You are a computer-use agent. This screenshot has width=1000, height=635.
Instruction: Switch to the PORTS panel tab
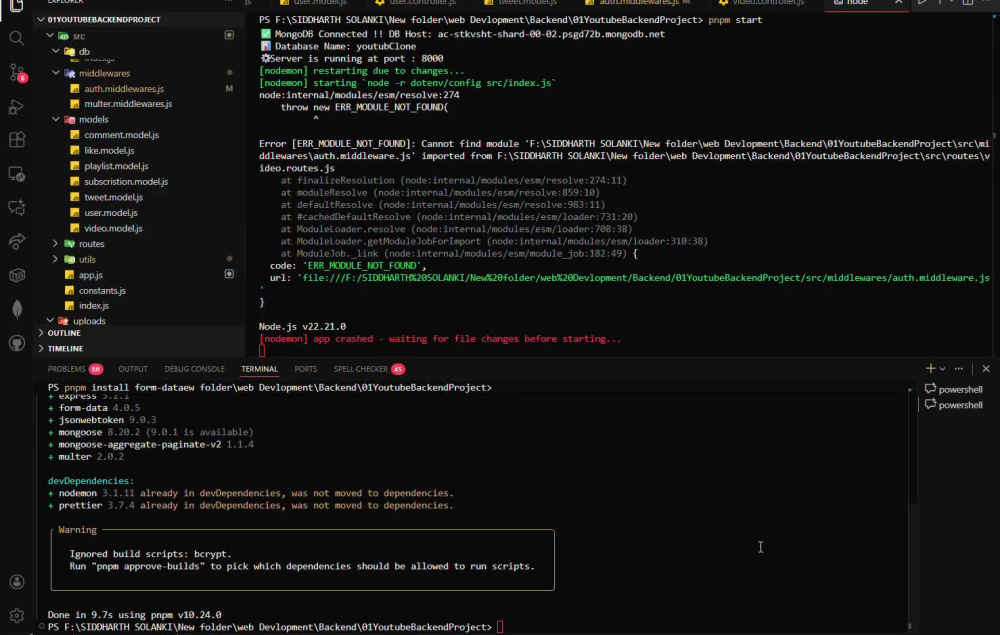305,369
